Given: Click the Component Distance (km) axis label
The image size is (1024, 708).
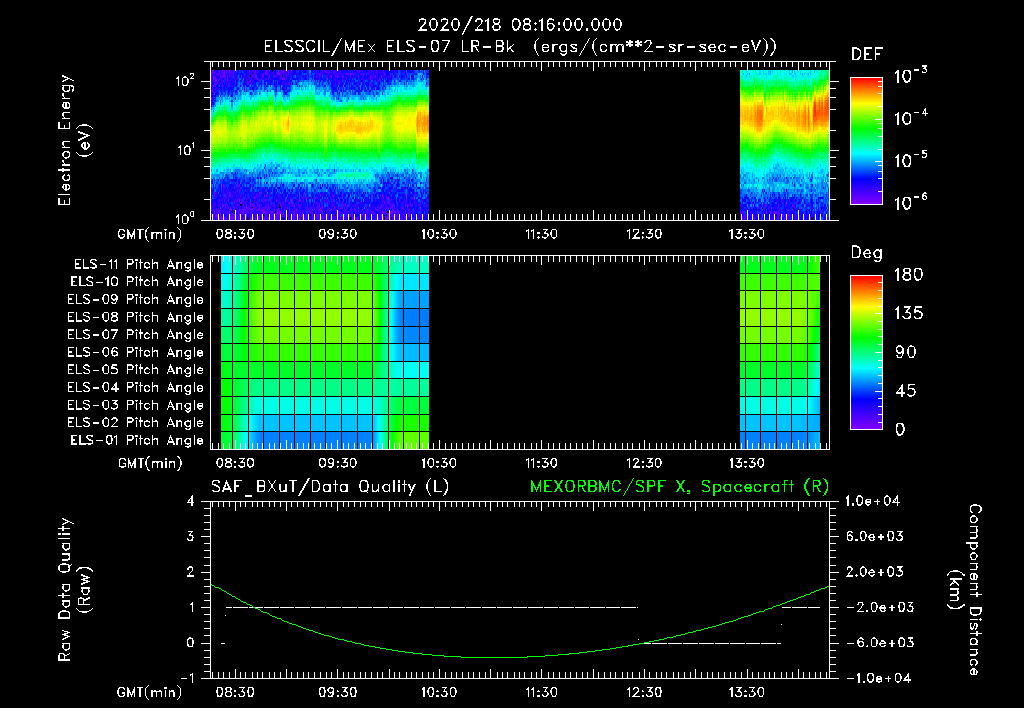Looking at the screenshot, I should tap(965, 590).
